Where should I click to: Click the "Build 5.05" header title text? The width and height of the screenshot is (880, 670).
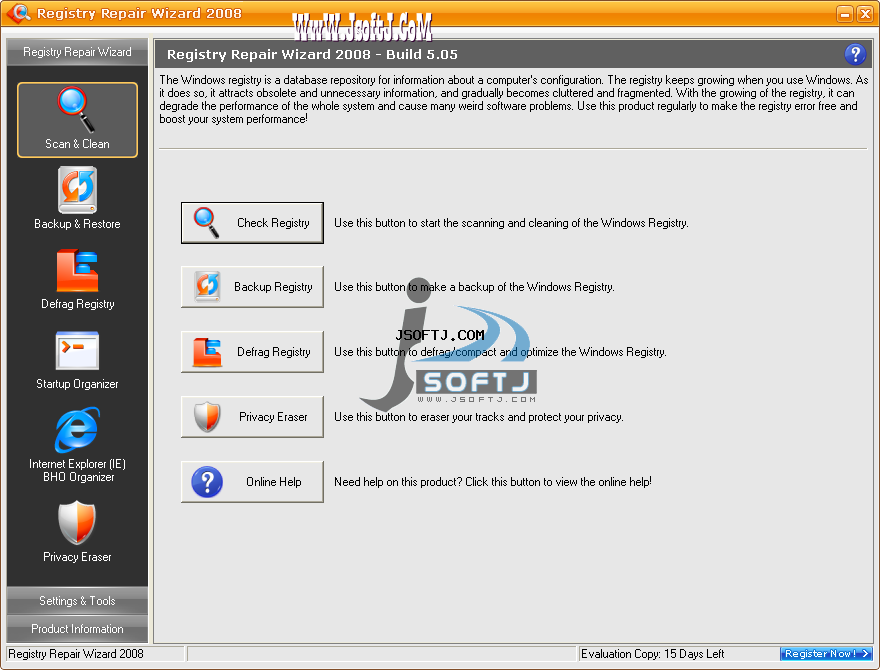coord(422,54)
